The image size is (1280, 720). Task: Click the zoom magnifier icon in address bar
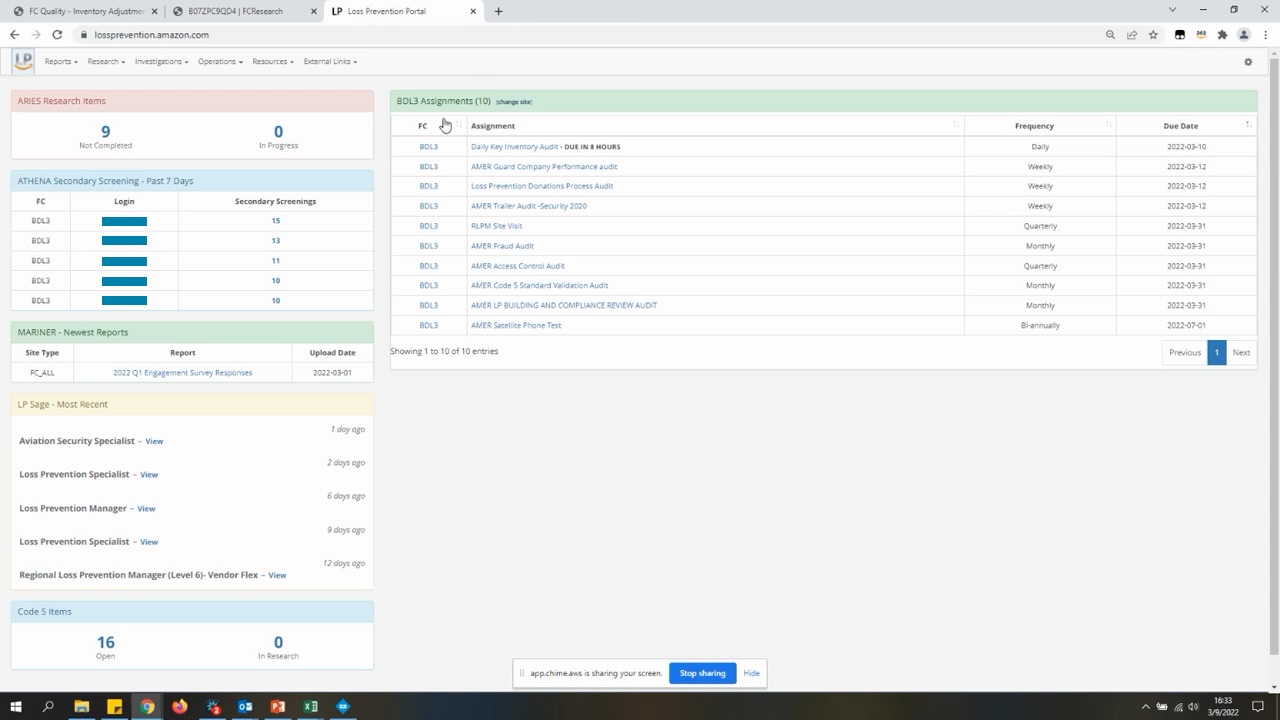coord(1110,35)
